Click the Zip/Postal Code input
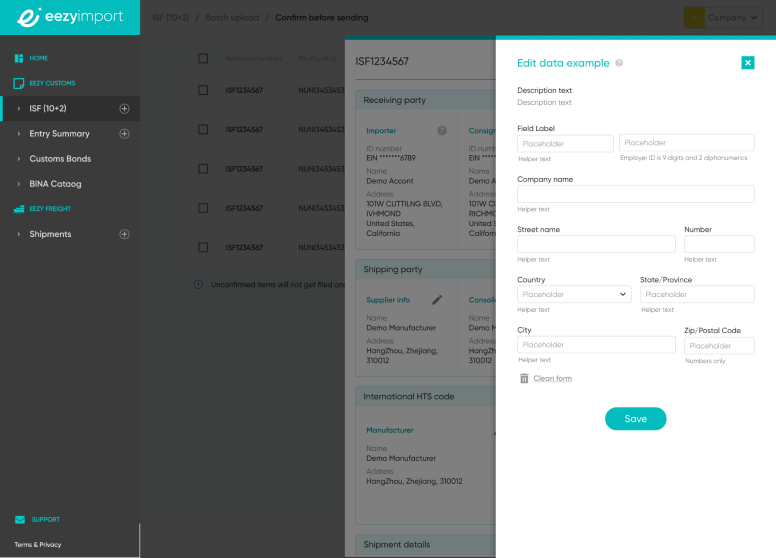The image size is (776, 558). coord(719,346)
